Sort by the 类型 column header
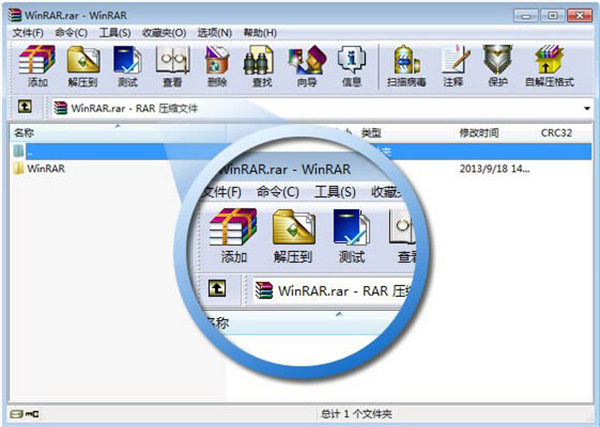 point(371,133)
